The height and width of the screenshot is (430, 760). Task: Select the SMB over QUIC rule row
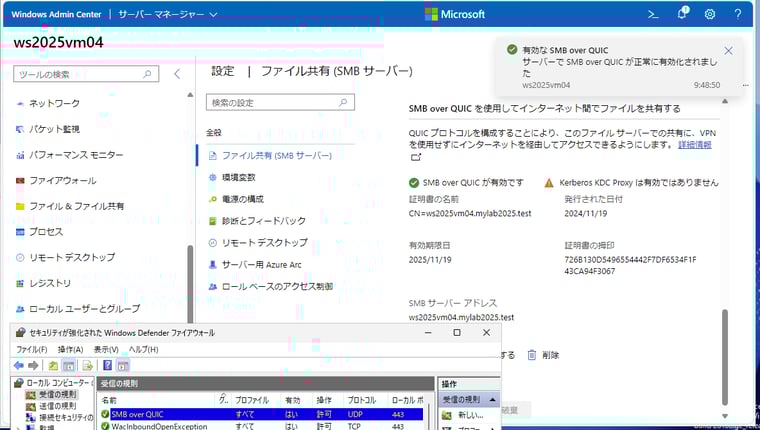click(262, 414)
